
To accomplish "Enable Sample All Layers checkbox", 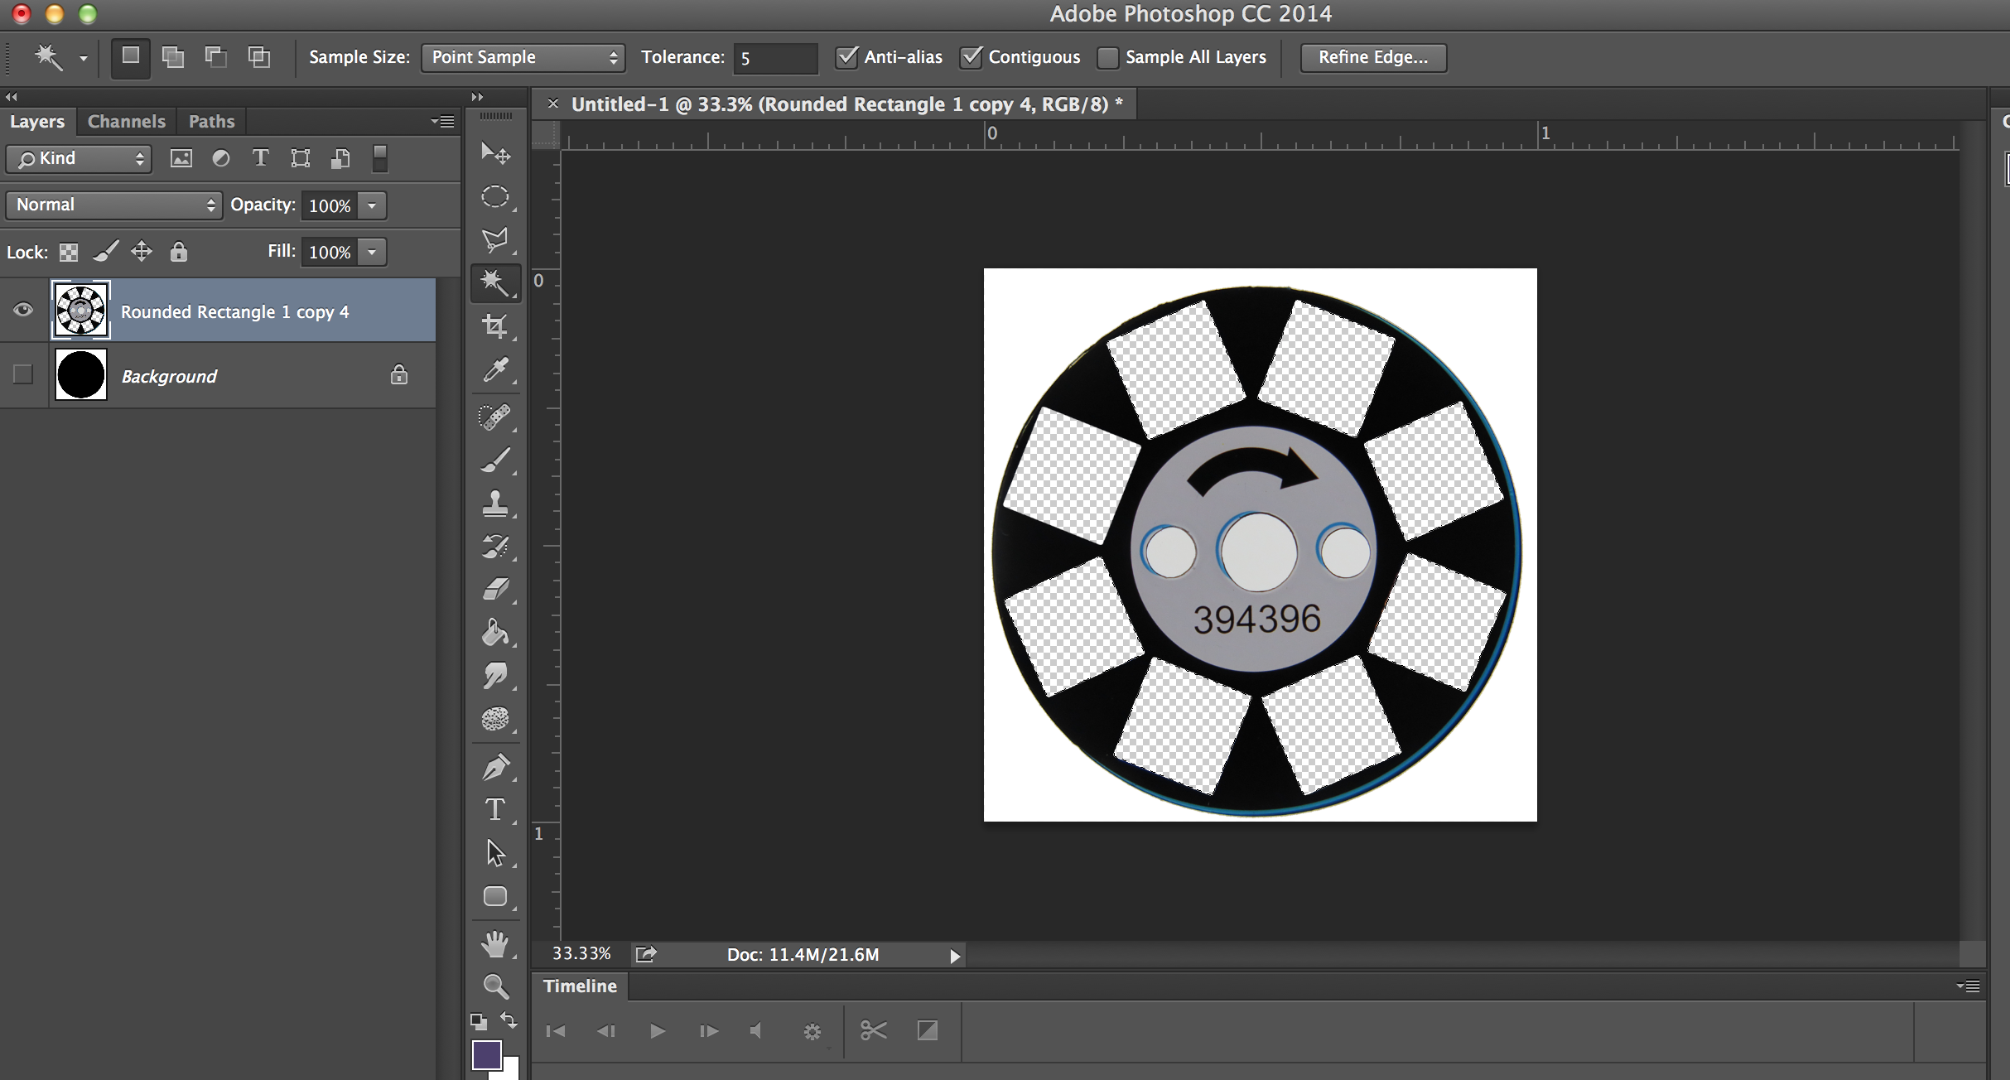I will 1108,58.
